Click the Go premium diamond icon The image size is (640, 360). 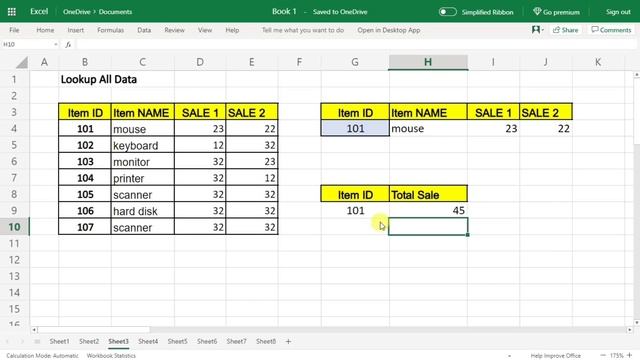pos(537,11)
